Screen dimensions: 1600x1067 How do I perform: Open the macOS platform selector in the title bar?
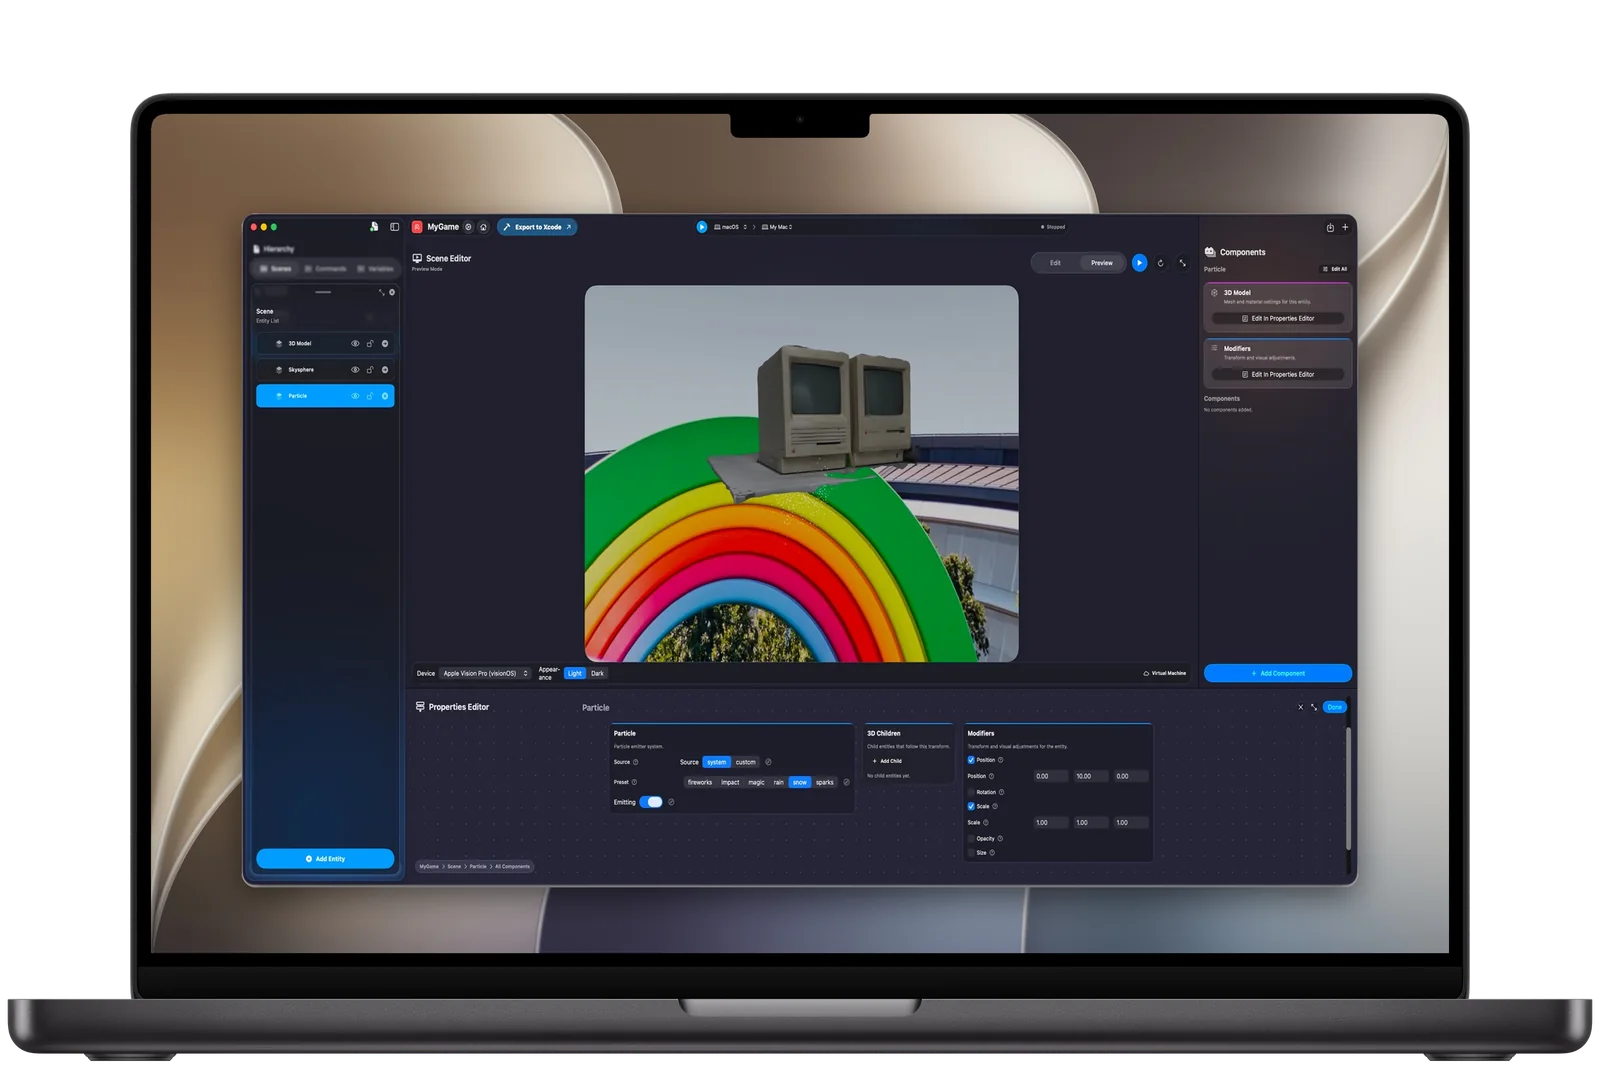click(730, 227)
